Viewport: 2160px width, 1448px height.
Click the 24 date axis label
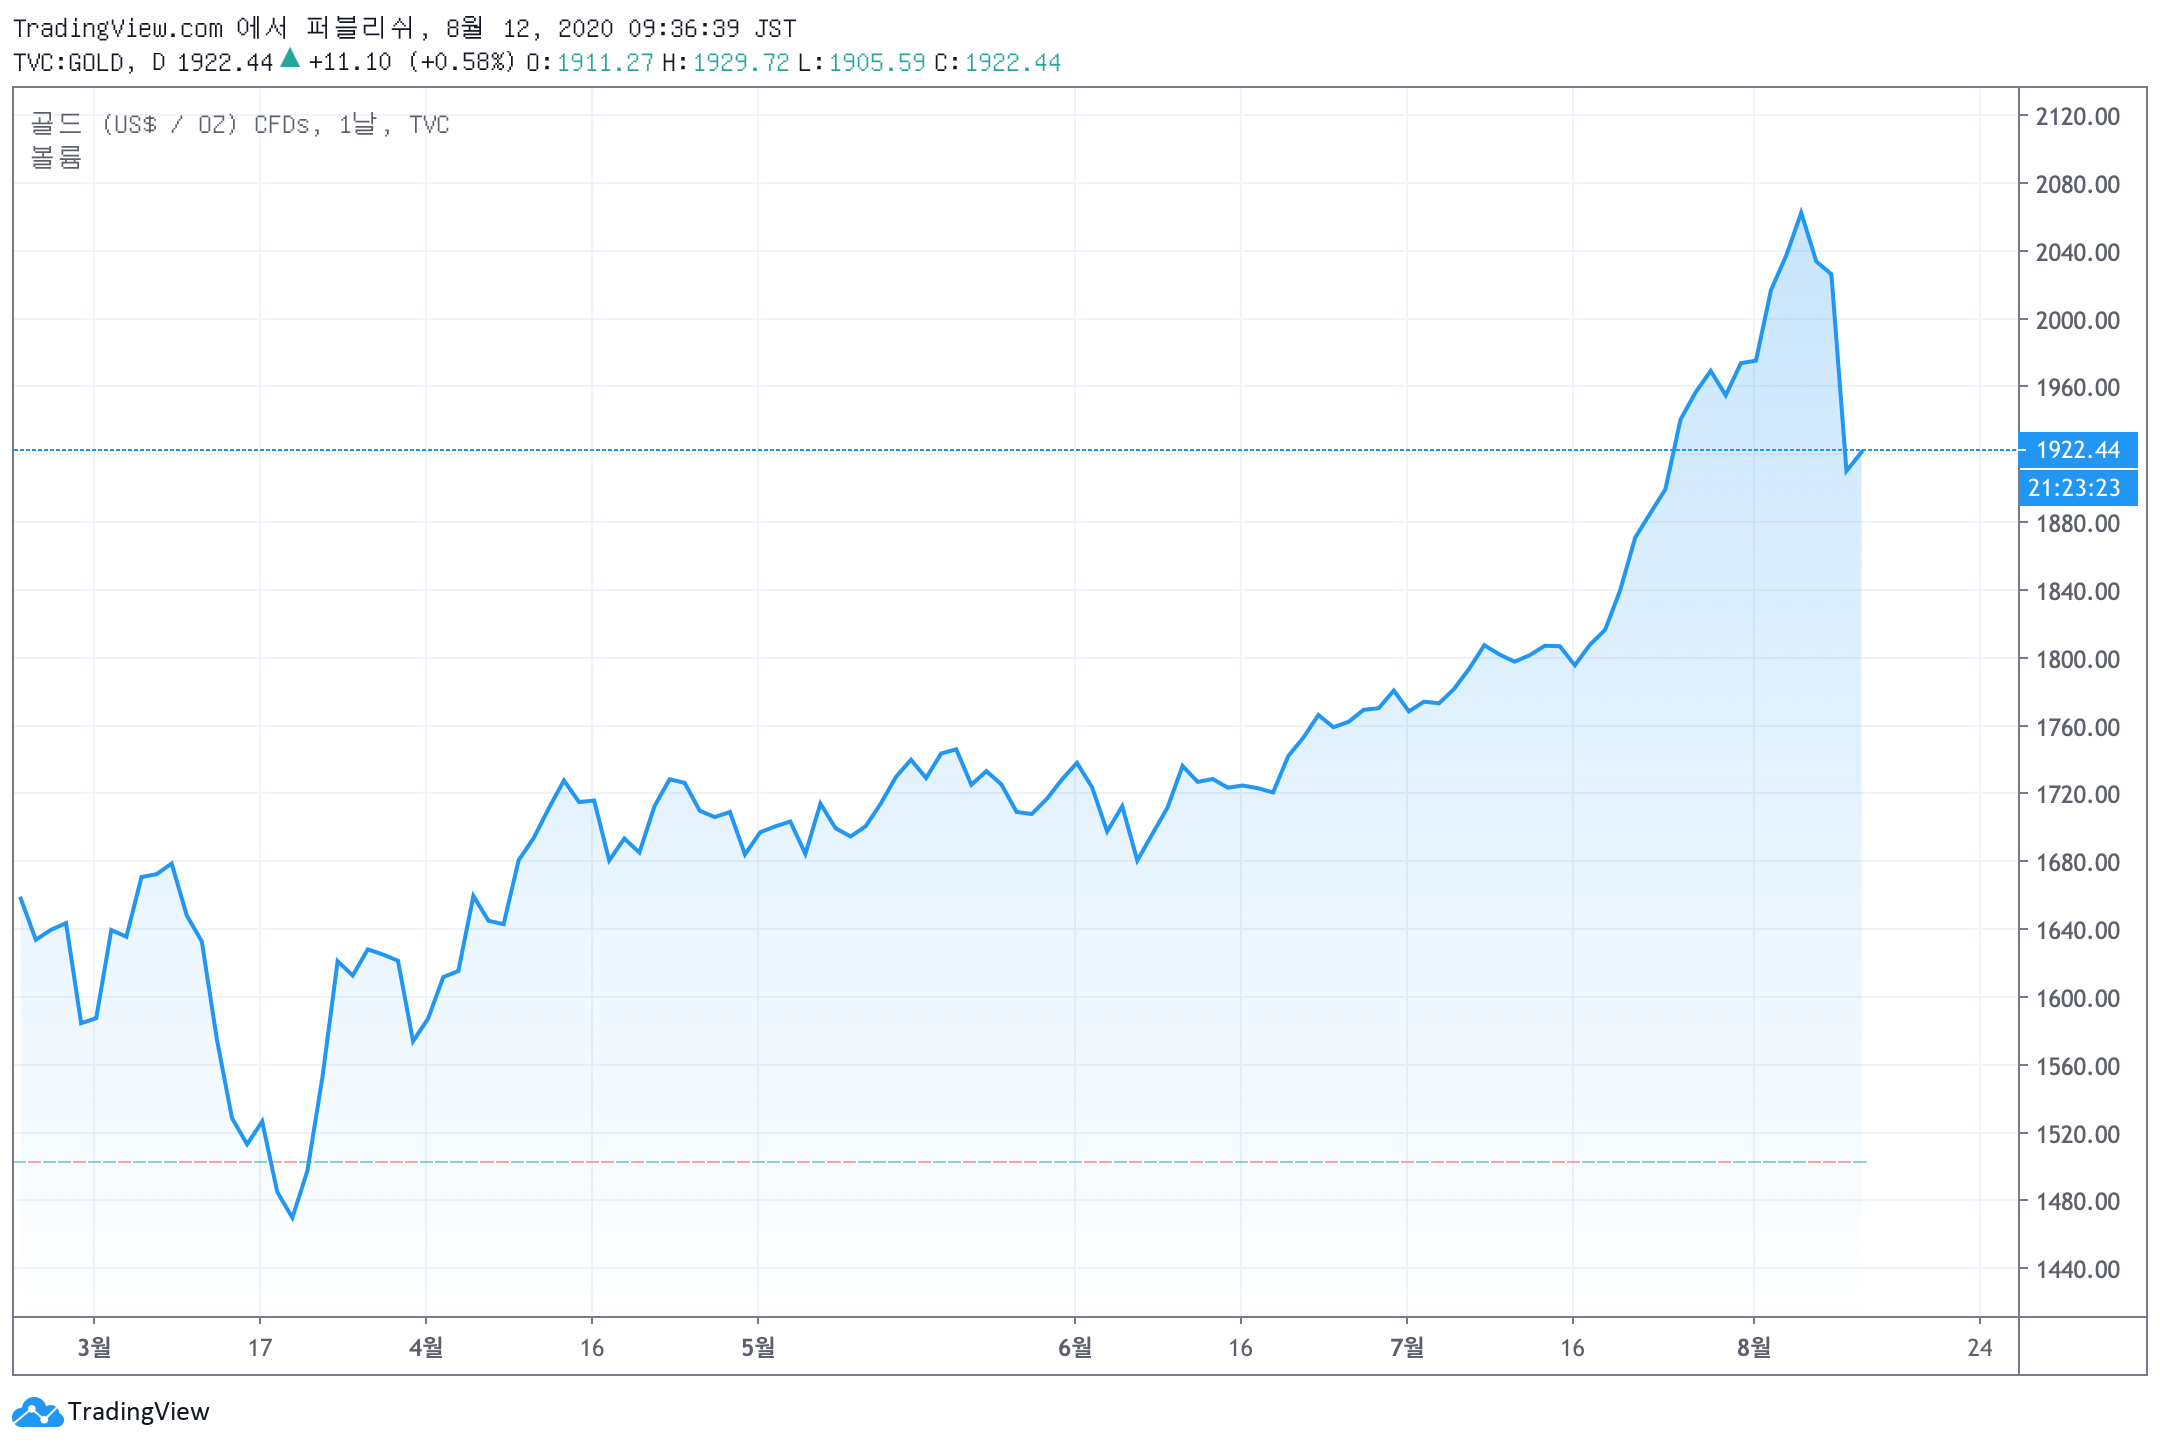click(1980, 1348)
